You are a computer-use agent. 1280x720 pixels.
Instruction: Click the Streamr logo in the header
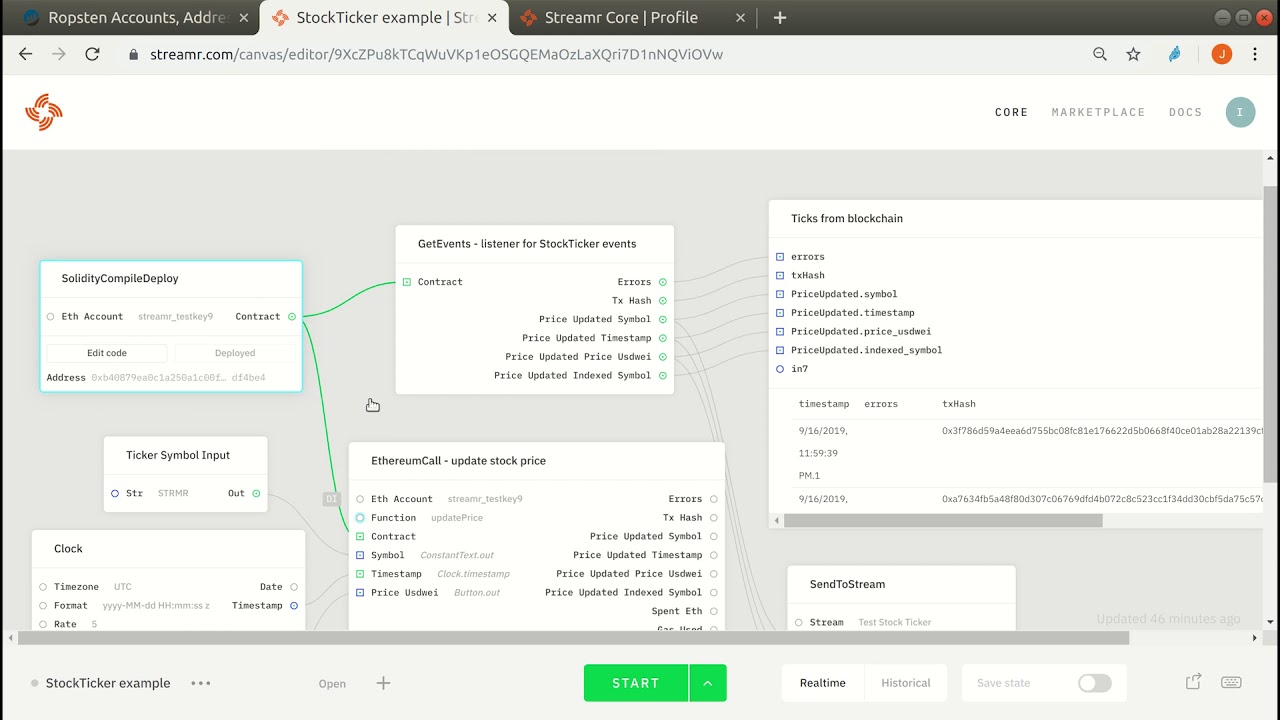44,112
